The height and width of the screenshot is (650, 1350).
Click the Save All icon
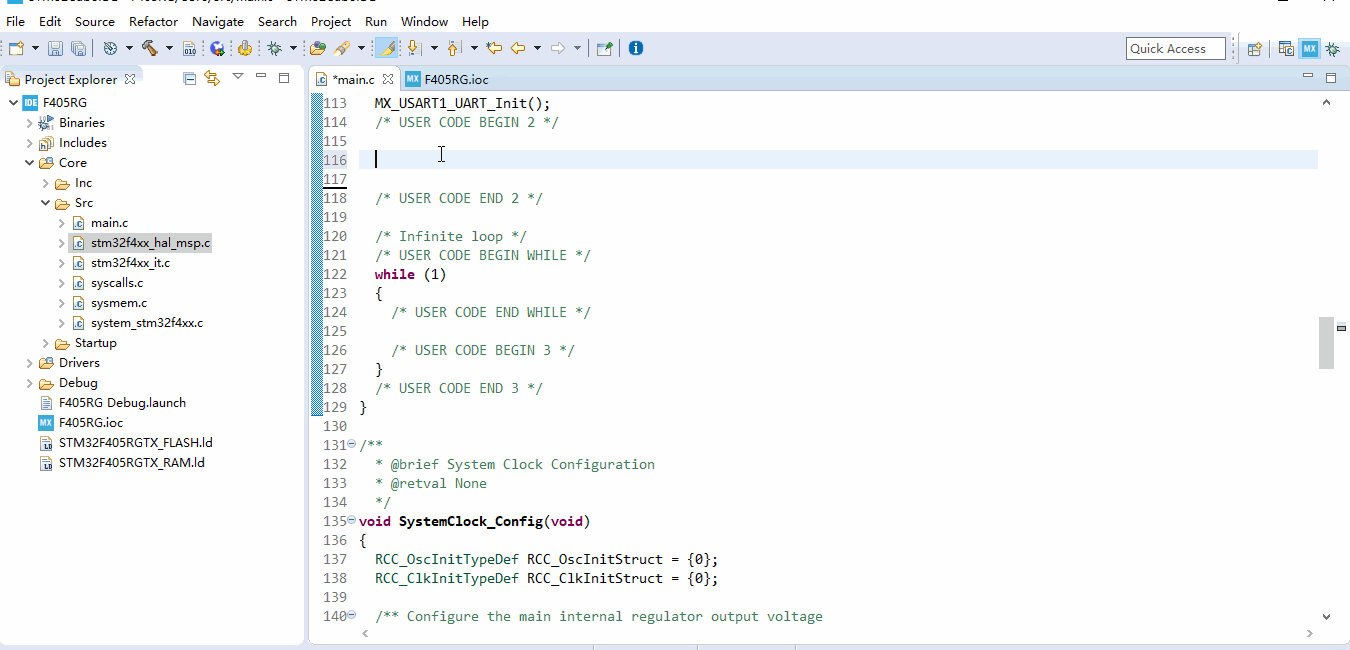point(77,47)
